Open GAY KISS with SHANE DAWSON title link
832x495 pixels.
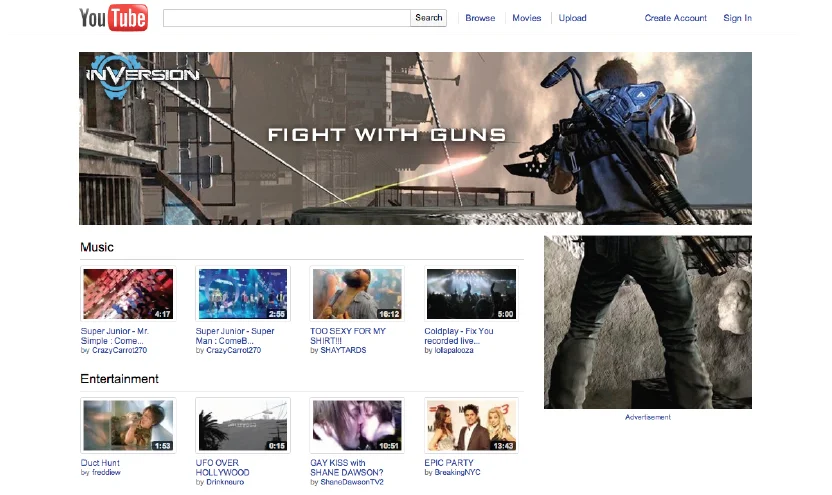pyautogui.click(x=346, y=467)
